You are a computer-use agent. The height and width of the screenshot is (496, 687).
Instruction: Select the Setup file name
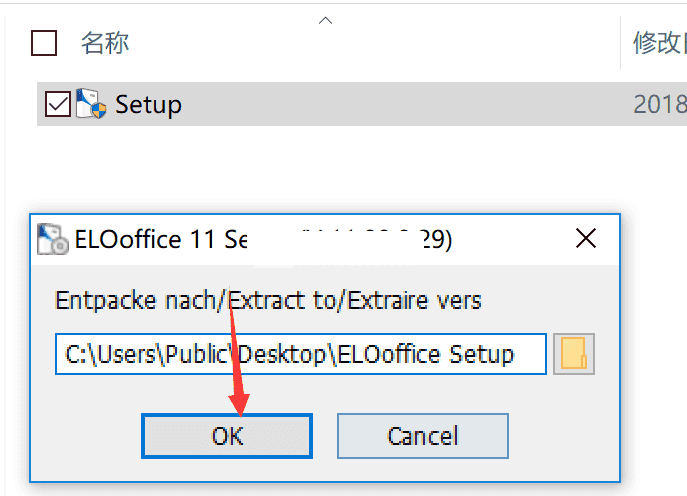[x=148, y=104]
